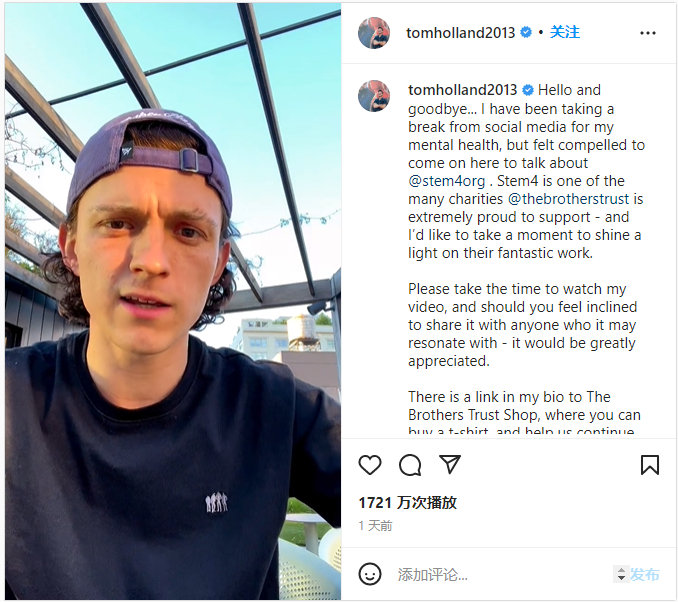Open the 1721 万次播放 view count
The height and width of the screenshot is (602, 678).
[x=407, y=503]
